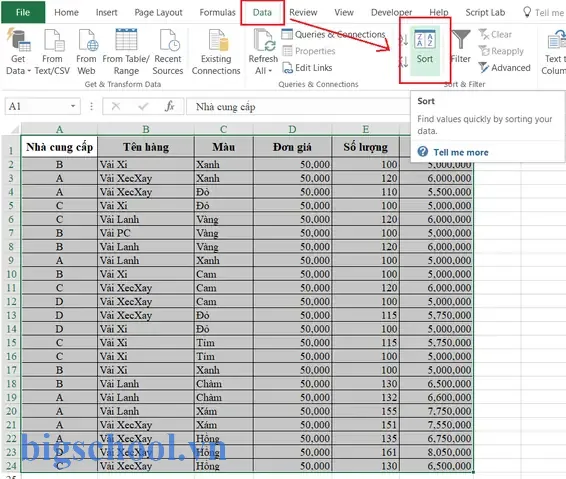Open Recent Sources
The height and width of the screenshot is (479, 566).
tap(168, 52)
